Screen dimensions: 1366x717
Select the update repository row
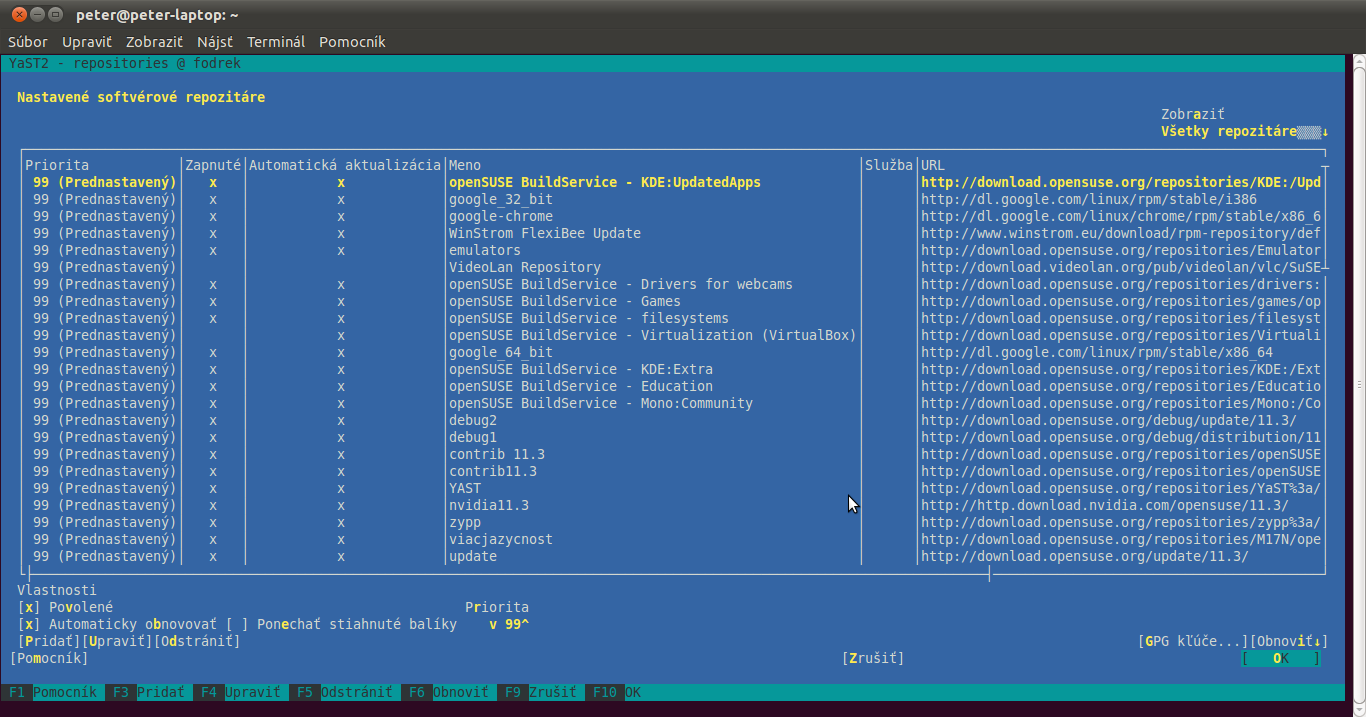coord(673,556)
